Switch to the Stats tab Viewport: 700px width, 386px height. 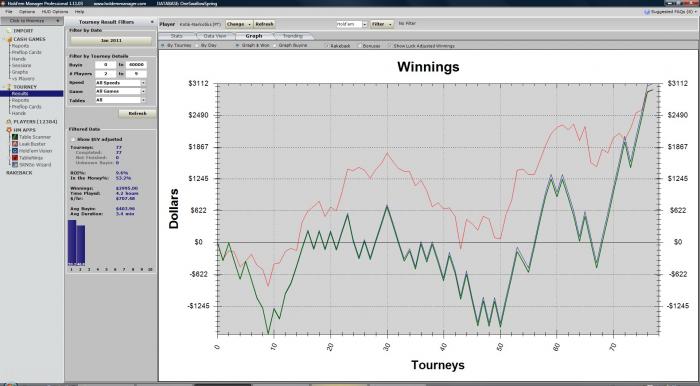point(177,36)
